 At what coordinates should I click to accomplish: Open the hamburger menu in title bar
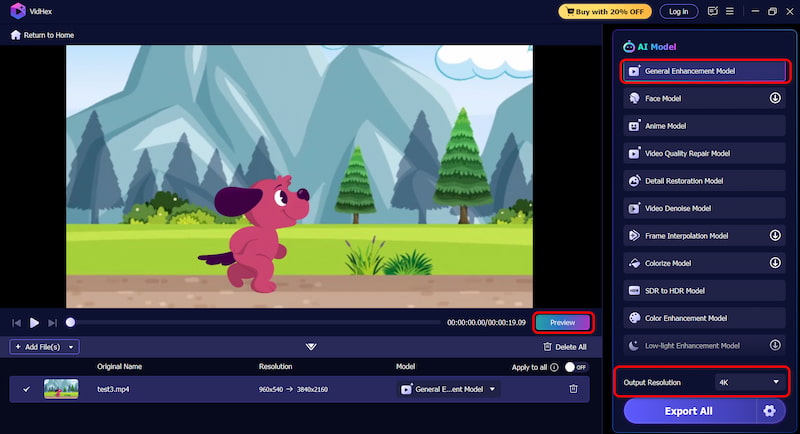point(730,12)
